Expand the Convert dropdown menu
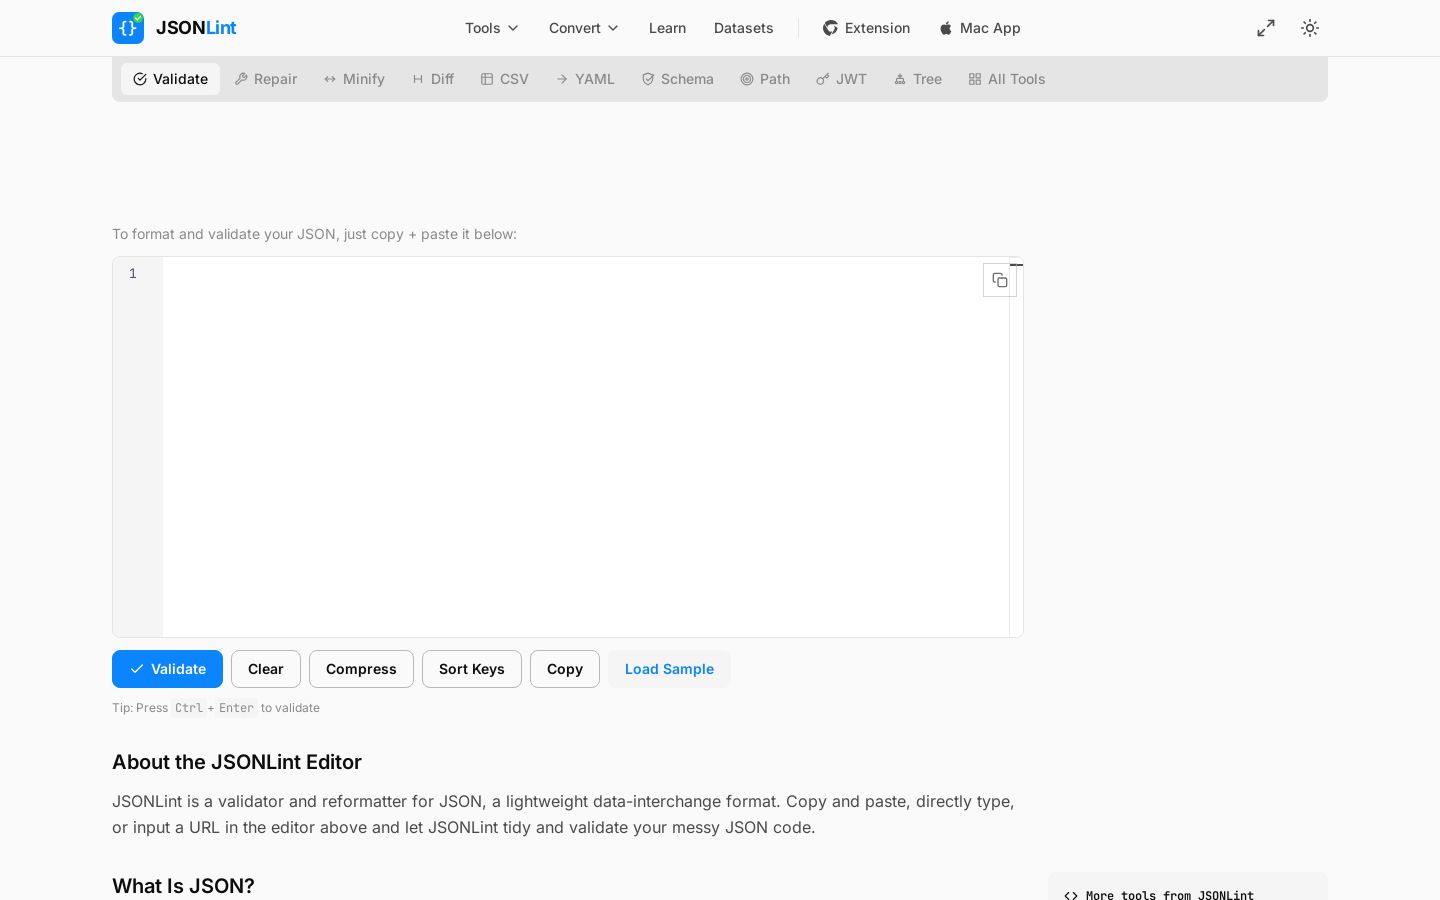 (584, 28)
